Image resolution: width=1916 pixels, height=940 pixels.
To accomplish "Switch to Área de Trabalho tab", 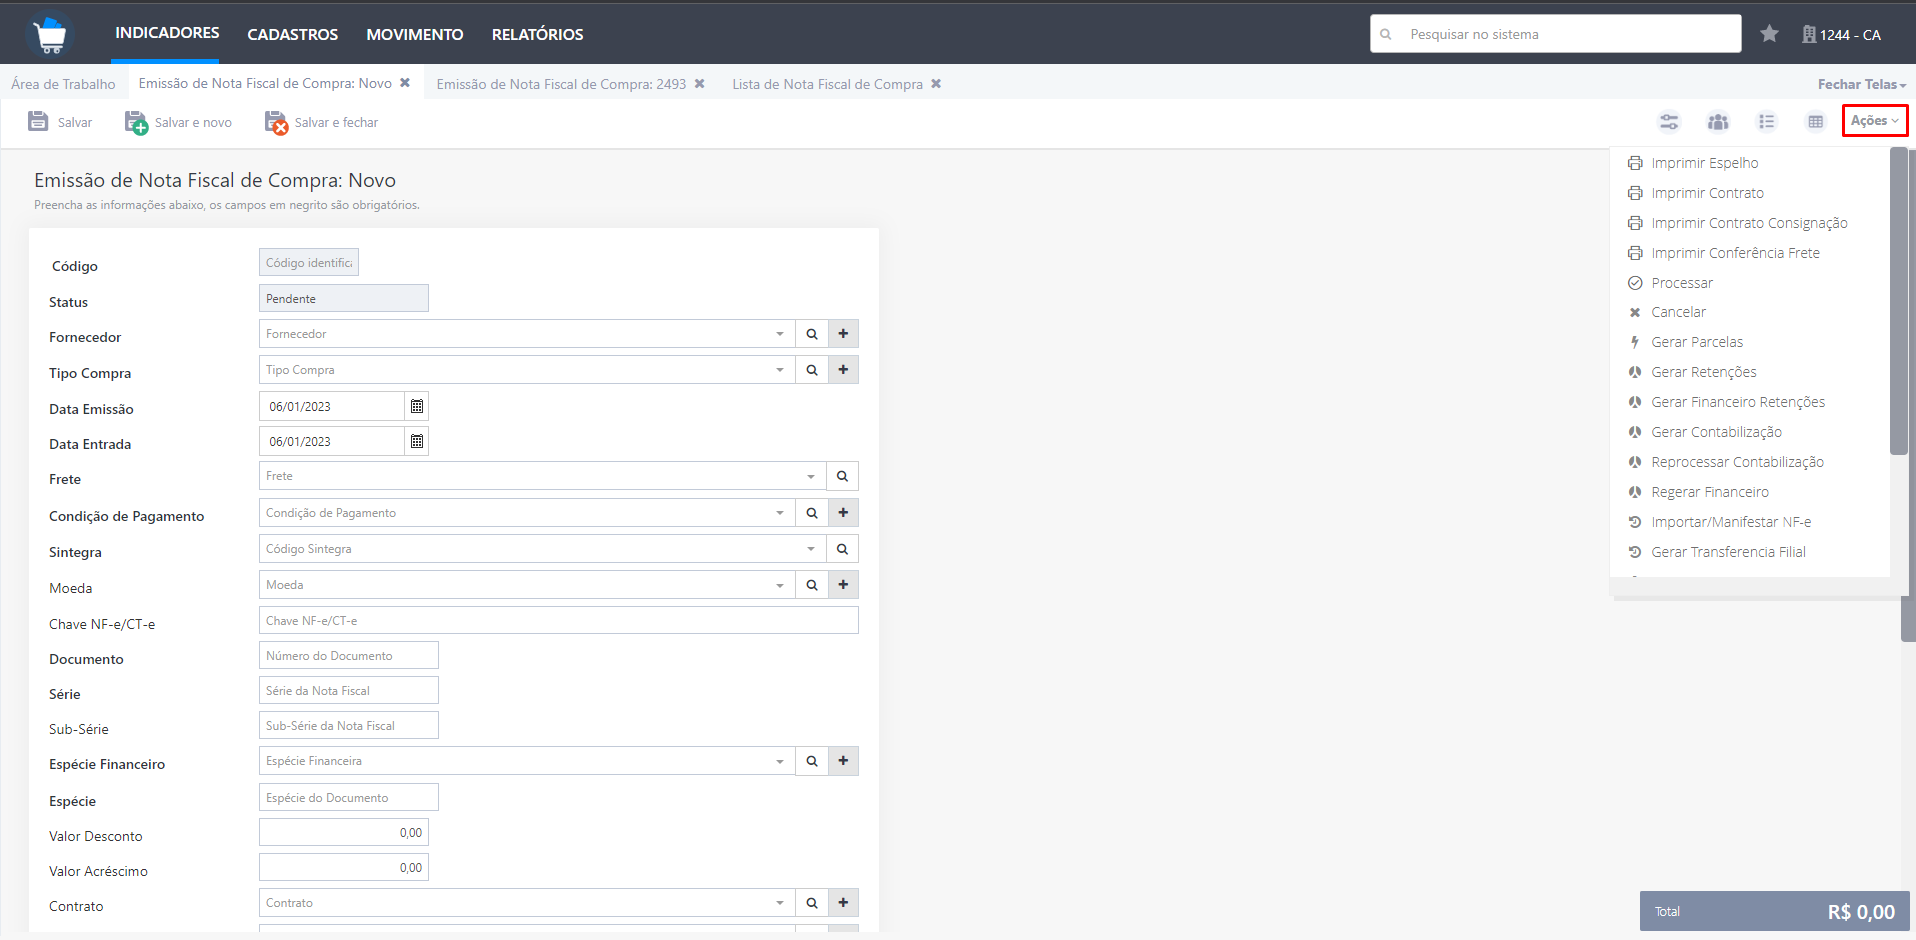I will coord(63,84).
